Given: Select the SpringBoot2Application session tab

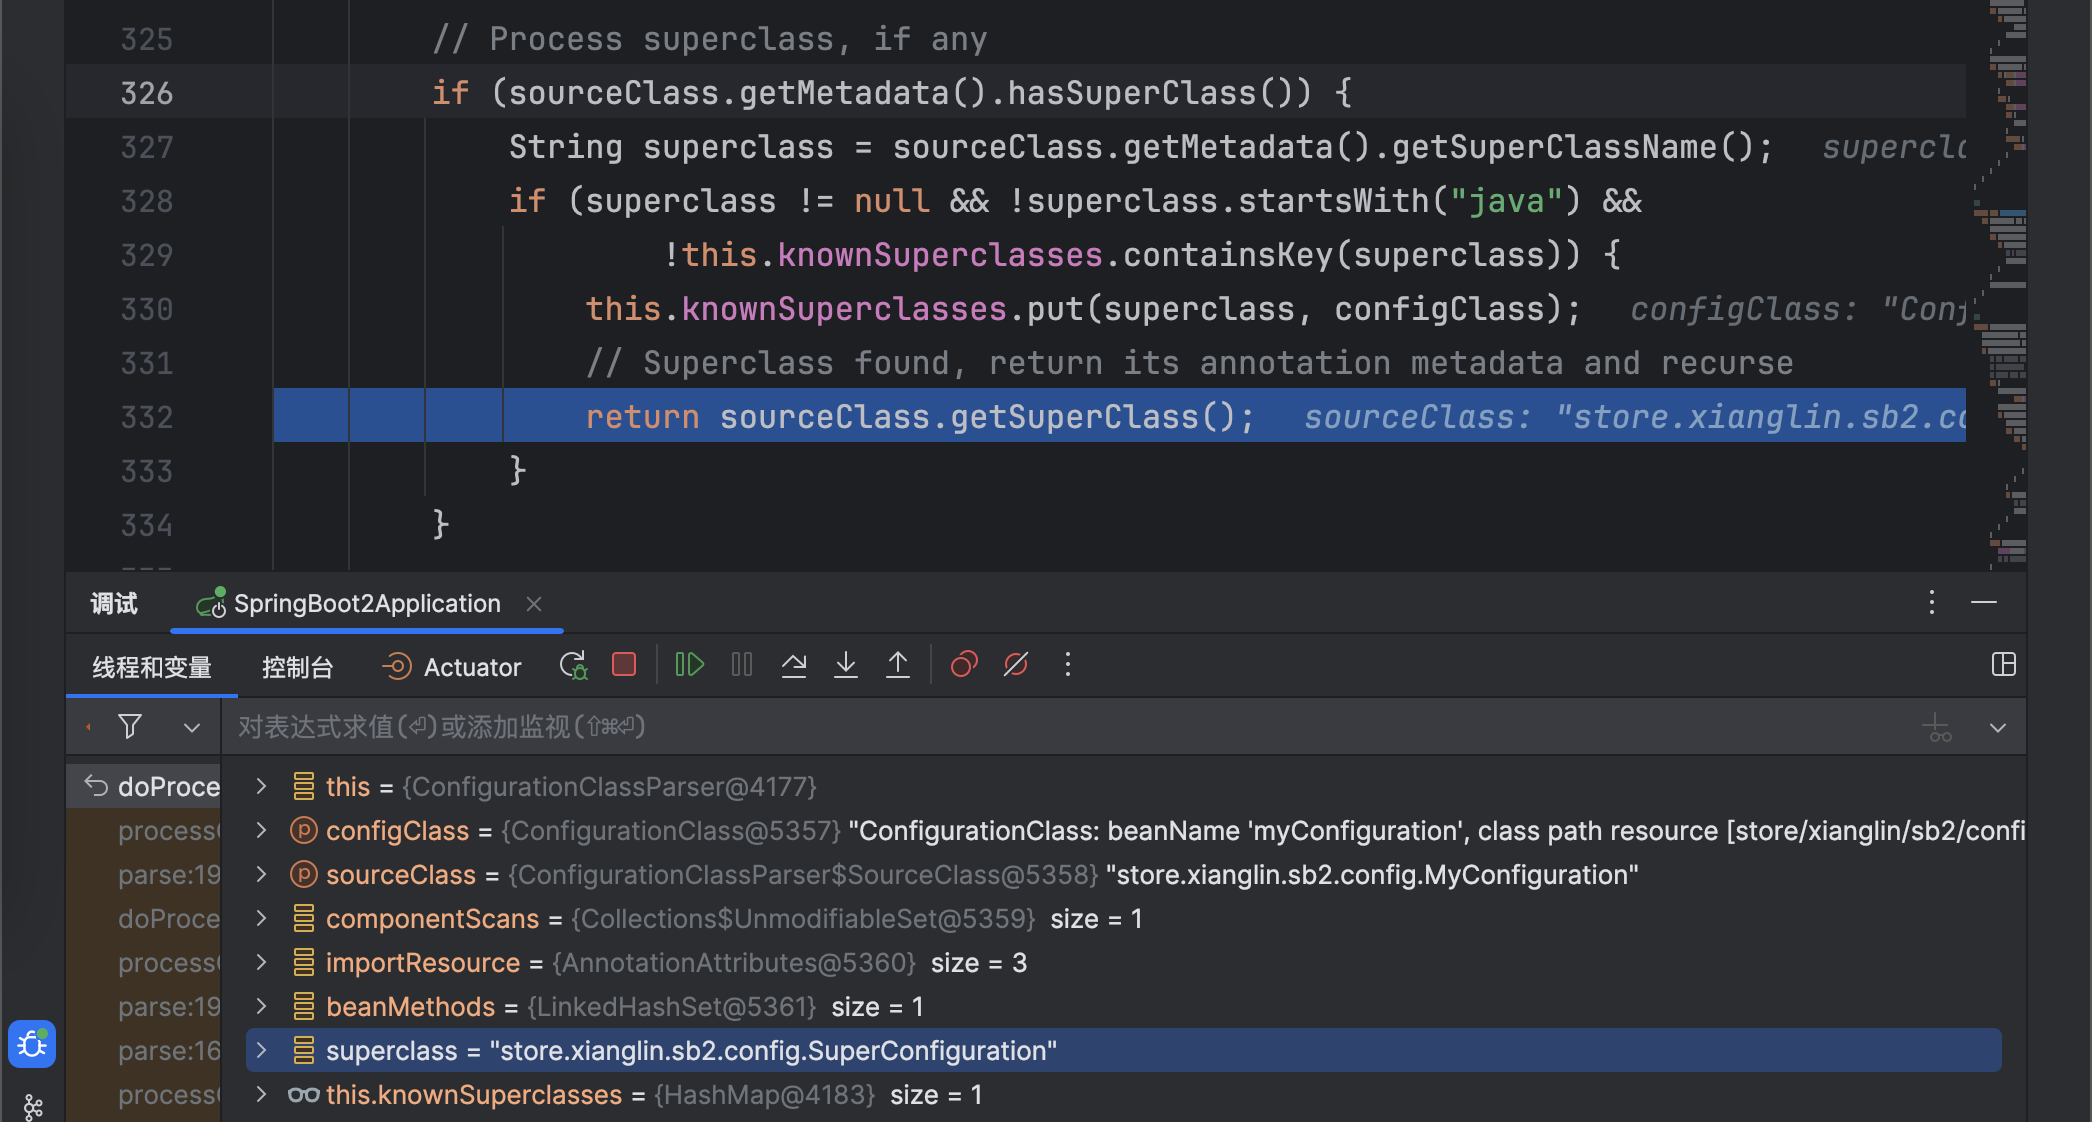Looking at the screenshot, I should click(x=366, y=604).
